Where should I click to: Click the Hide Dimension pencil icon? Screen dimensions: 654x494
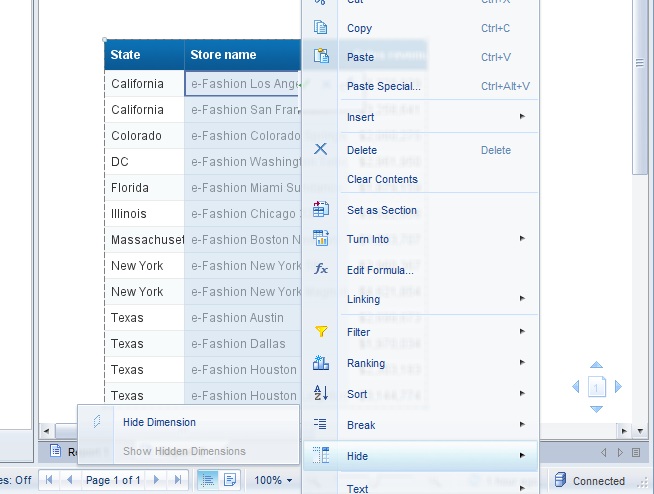[x=97, y=421]
